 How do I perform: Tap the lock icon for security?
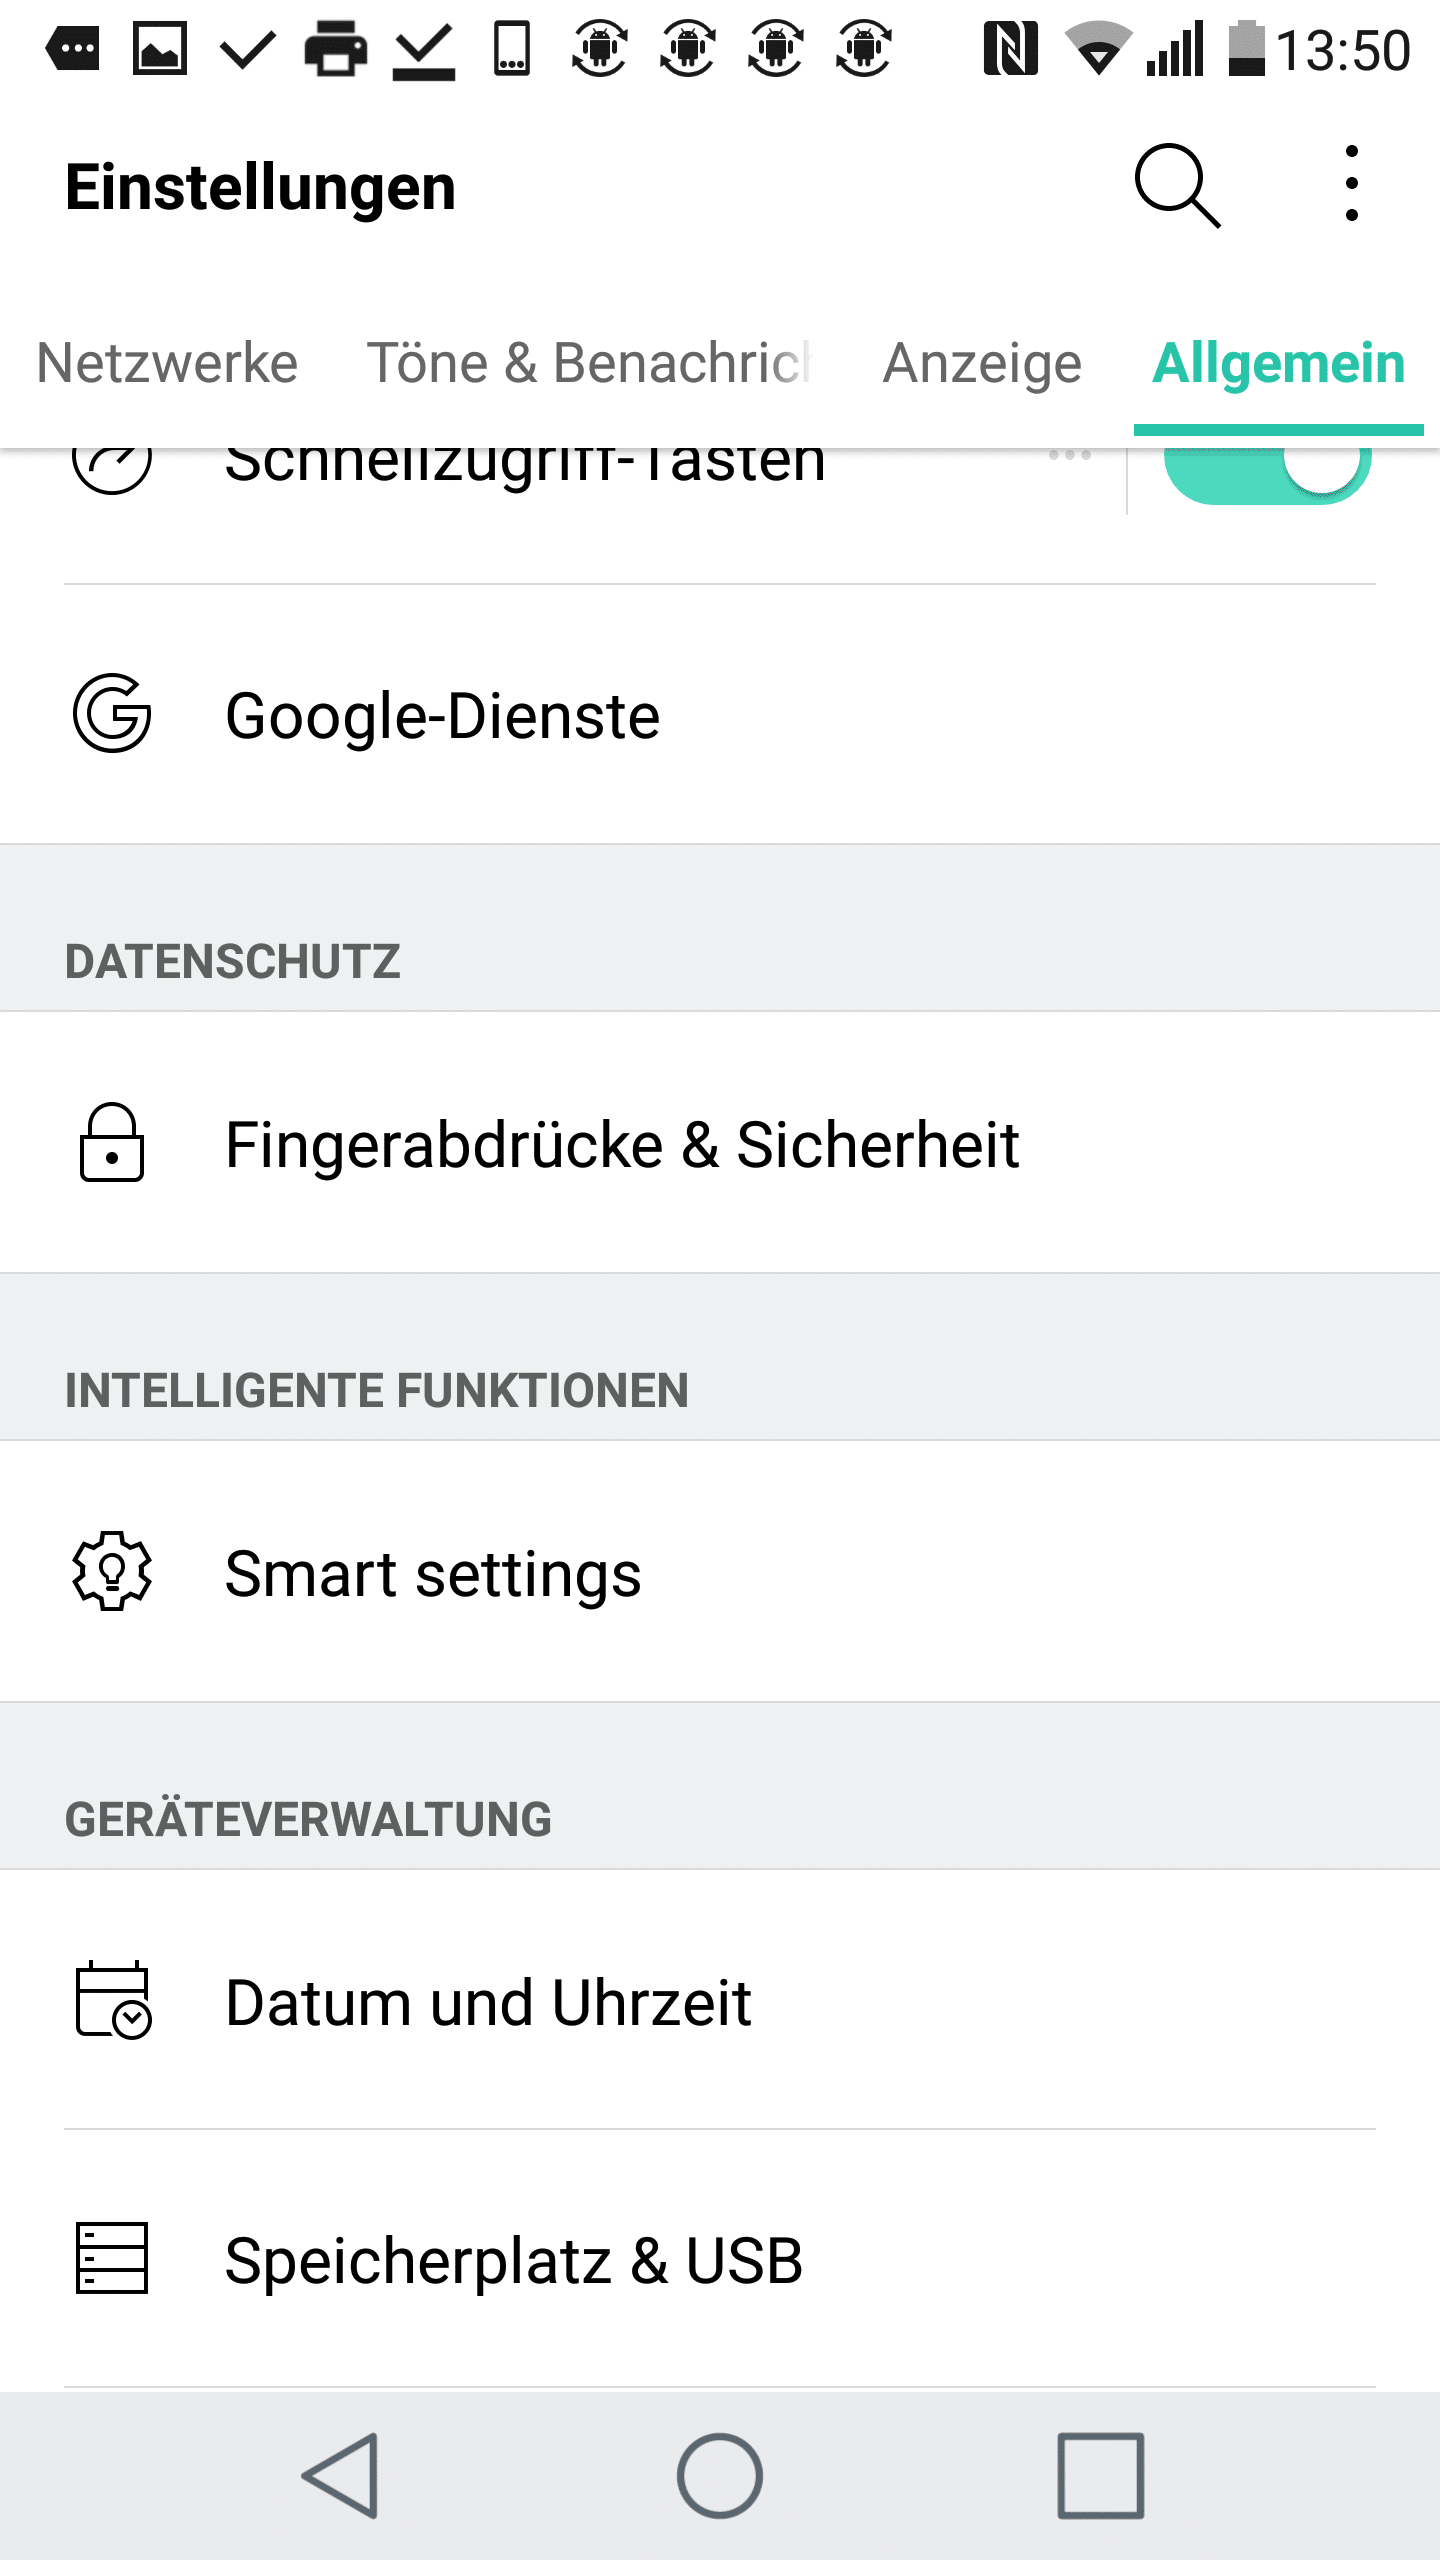click(x=112, y=1143)
